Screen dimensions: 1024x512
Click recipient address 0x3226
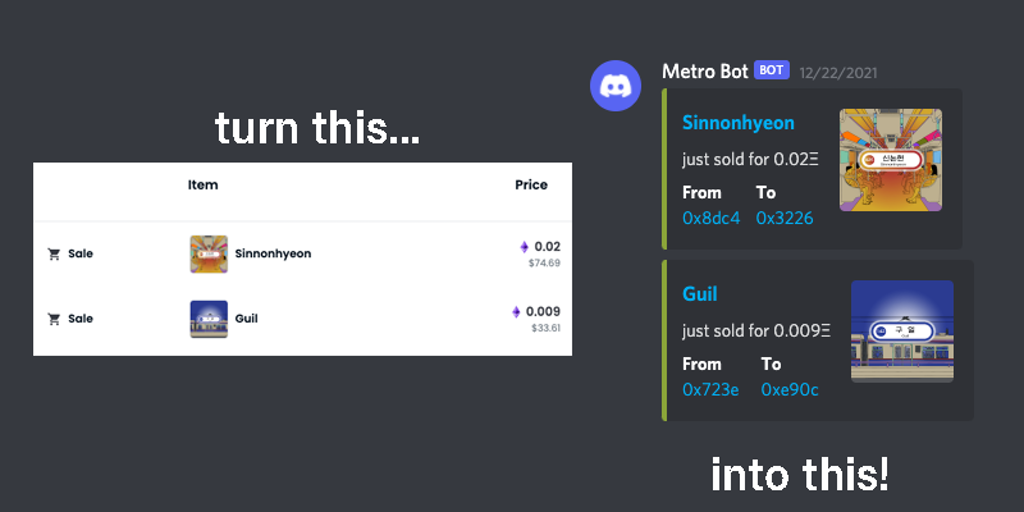tap(784, 218)
